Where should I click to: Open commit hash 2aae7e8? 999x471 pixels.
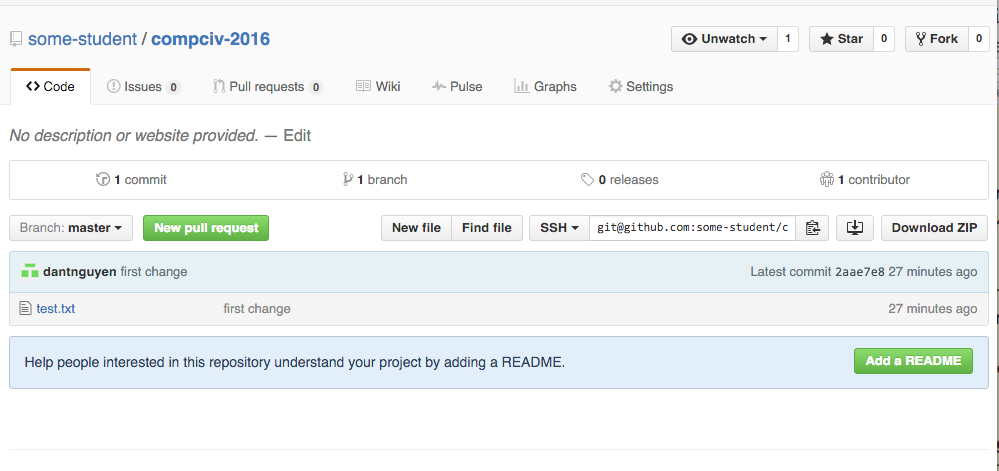coord(859,272)
